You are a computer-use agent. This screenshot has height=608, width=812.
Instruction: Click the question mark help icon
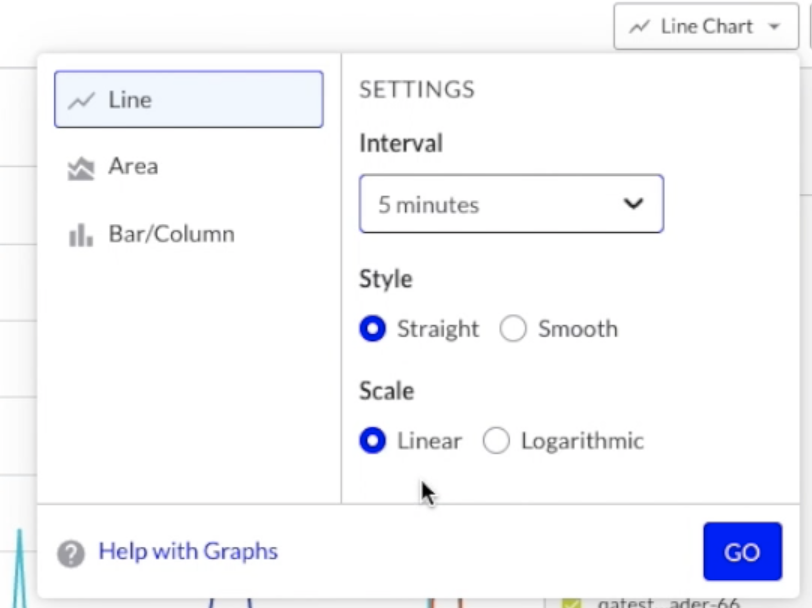click(71, 553)
